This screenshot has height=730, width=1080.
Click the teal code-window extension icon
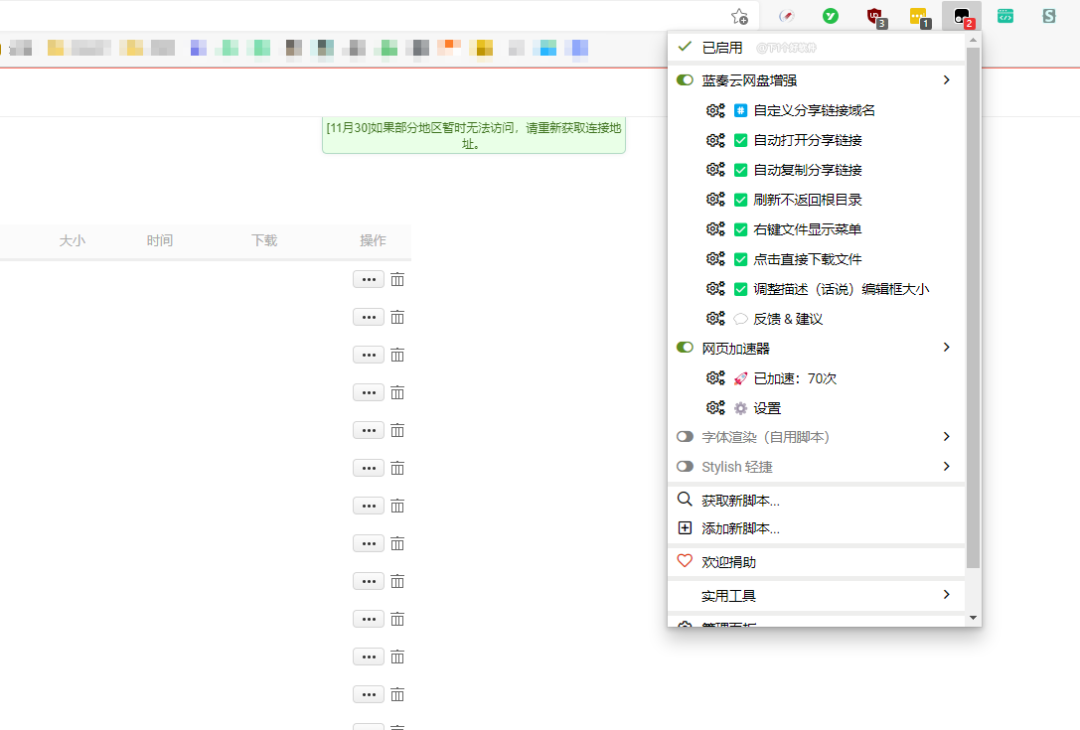(1005, 16)
